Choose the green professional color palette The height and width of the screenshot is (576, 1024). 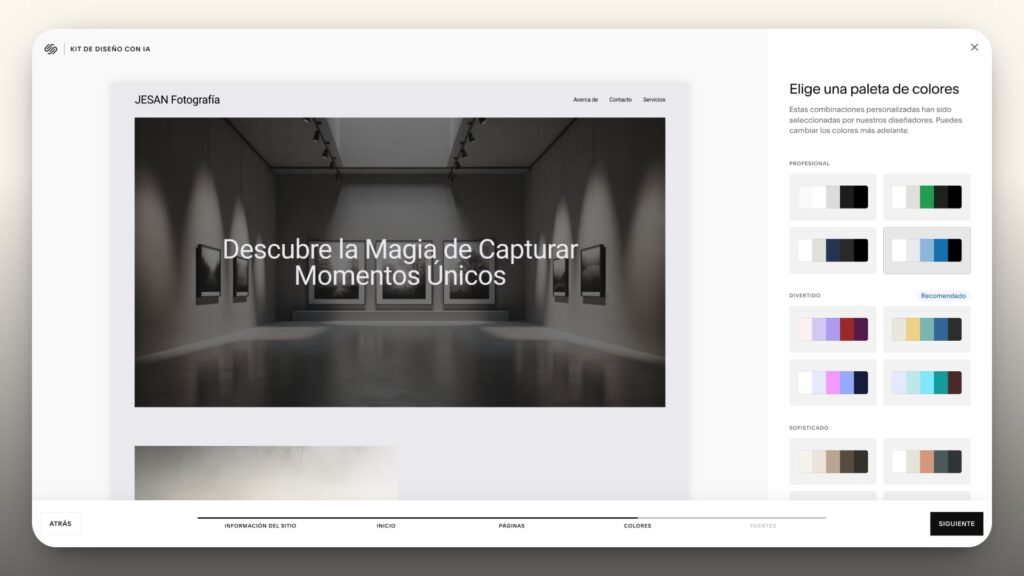tap(926, 197)
